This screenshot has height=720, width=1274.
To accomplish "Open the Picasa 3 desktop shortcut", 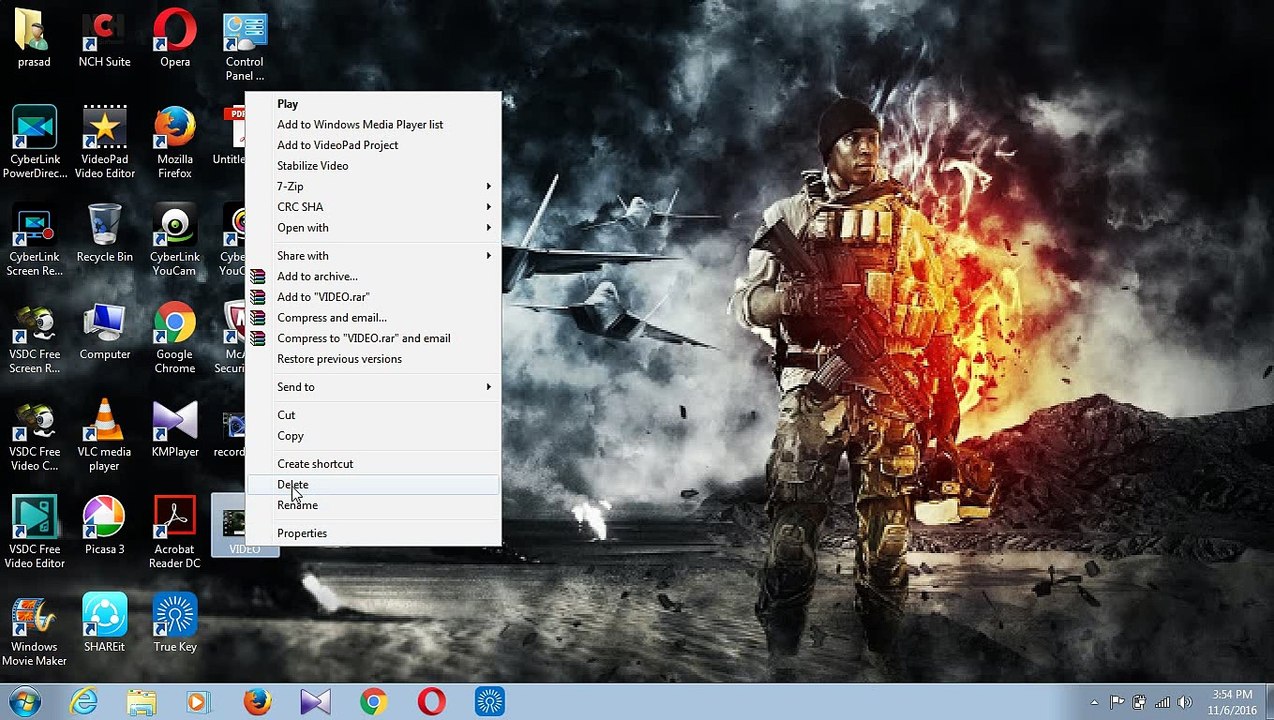I will pos(104,526).
